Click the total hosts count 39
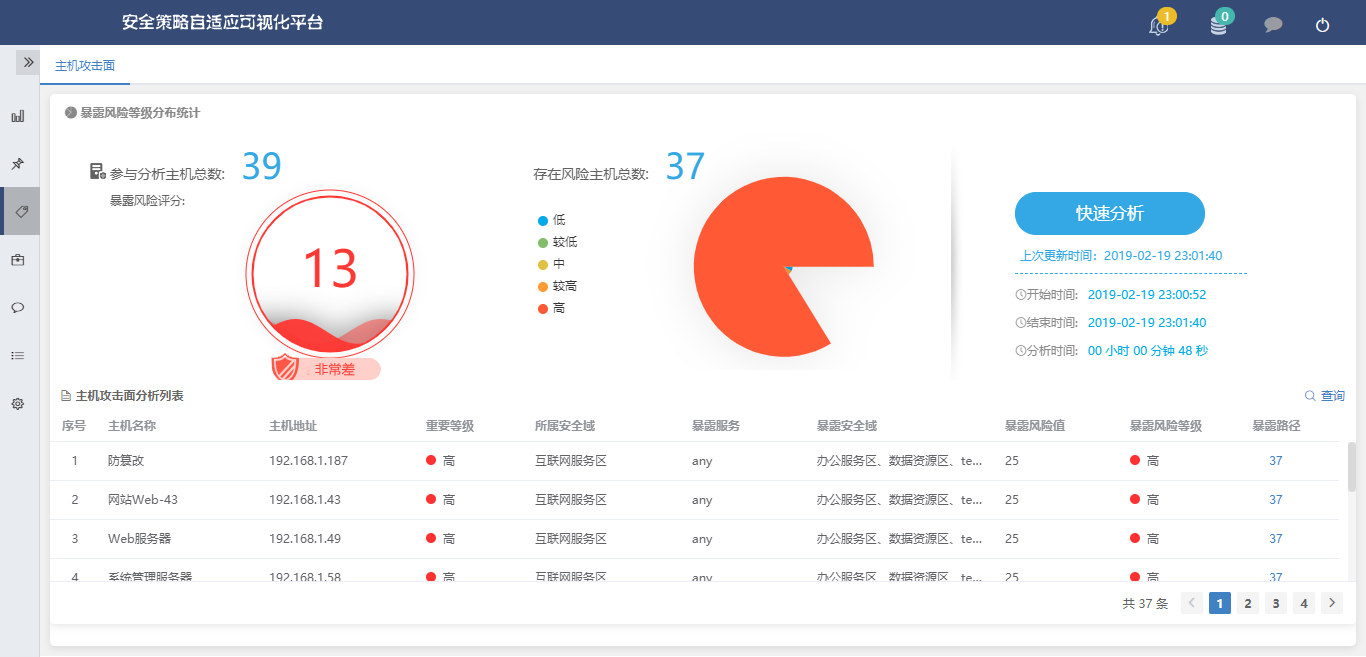The height and width of the screenshot is (657, 1366). tap(262, 167)
